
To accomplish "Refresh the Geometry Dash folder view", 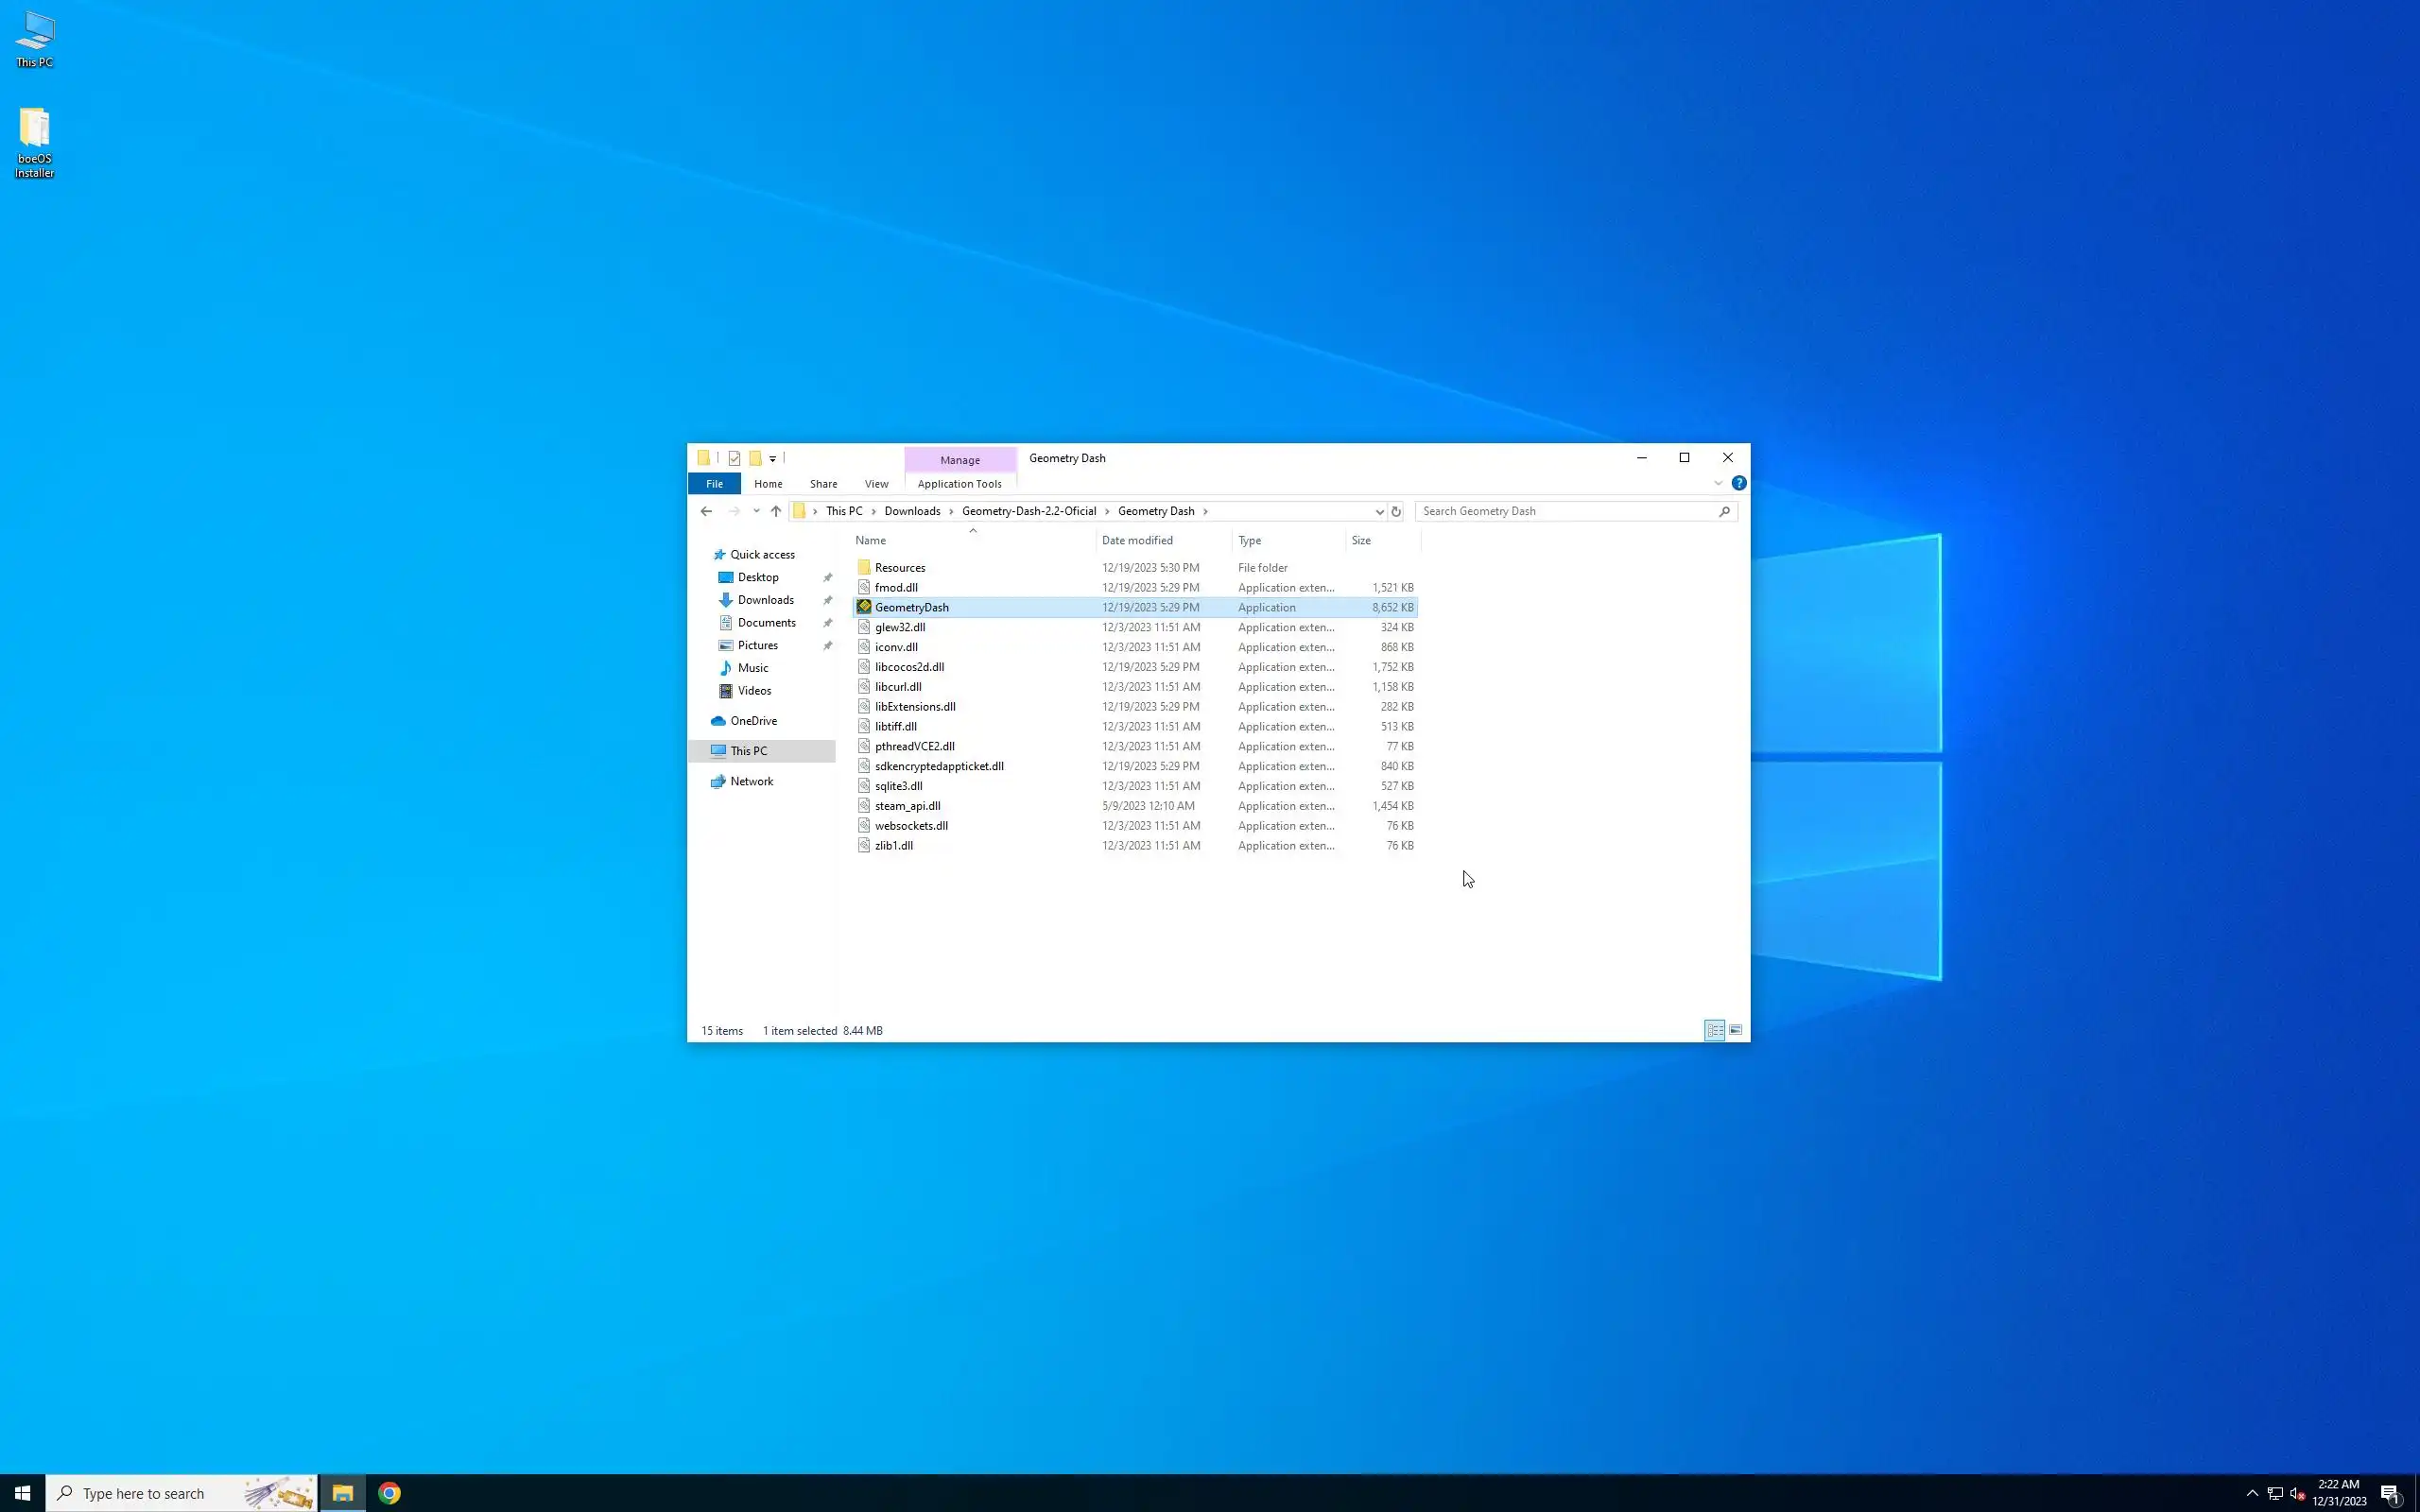I will pos(1396,511).
